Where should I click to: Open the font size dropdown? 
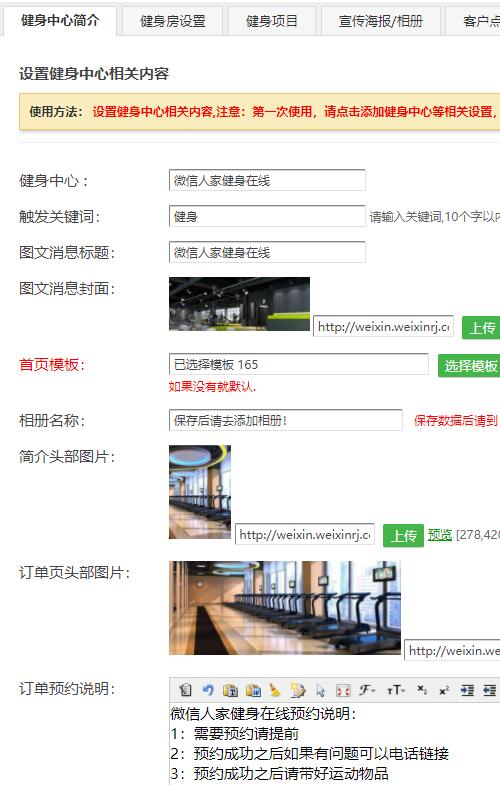point(396,690)
